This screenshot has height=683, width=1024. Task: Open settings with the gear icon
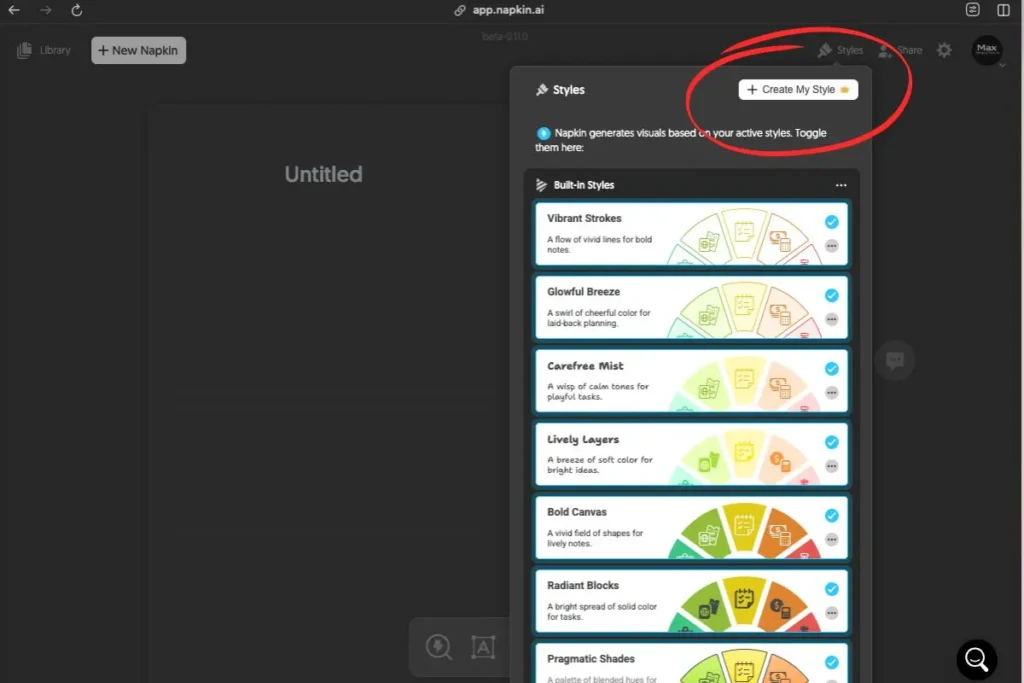click(944, 50)
